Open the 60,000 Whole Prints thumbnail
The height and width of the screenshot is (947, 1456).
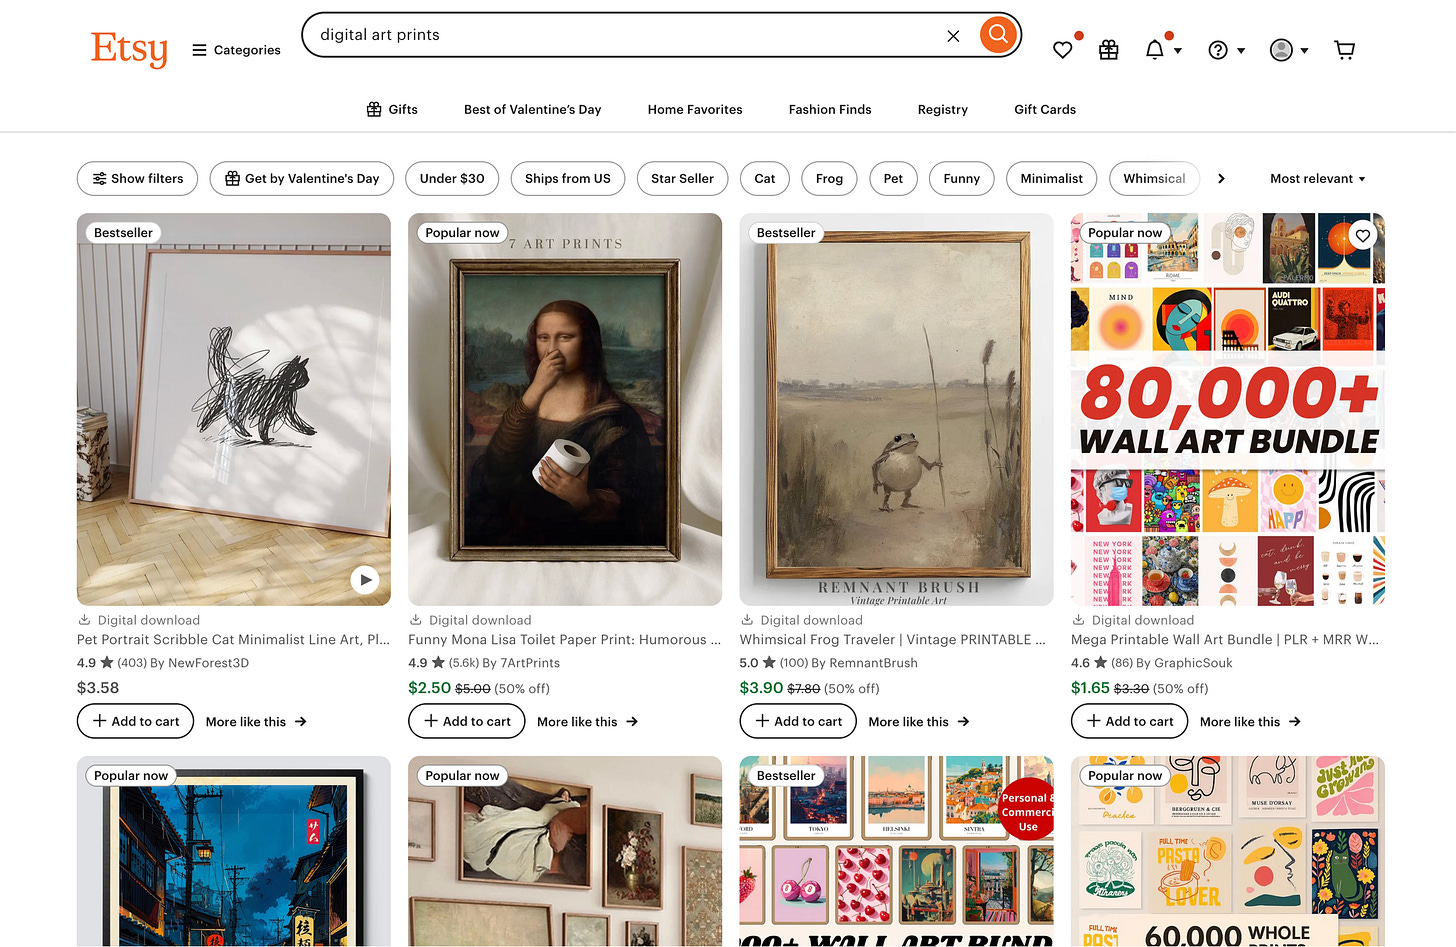tap(1228, 851)
